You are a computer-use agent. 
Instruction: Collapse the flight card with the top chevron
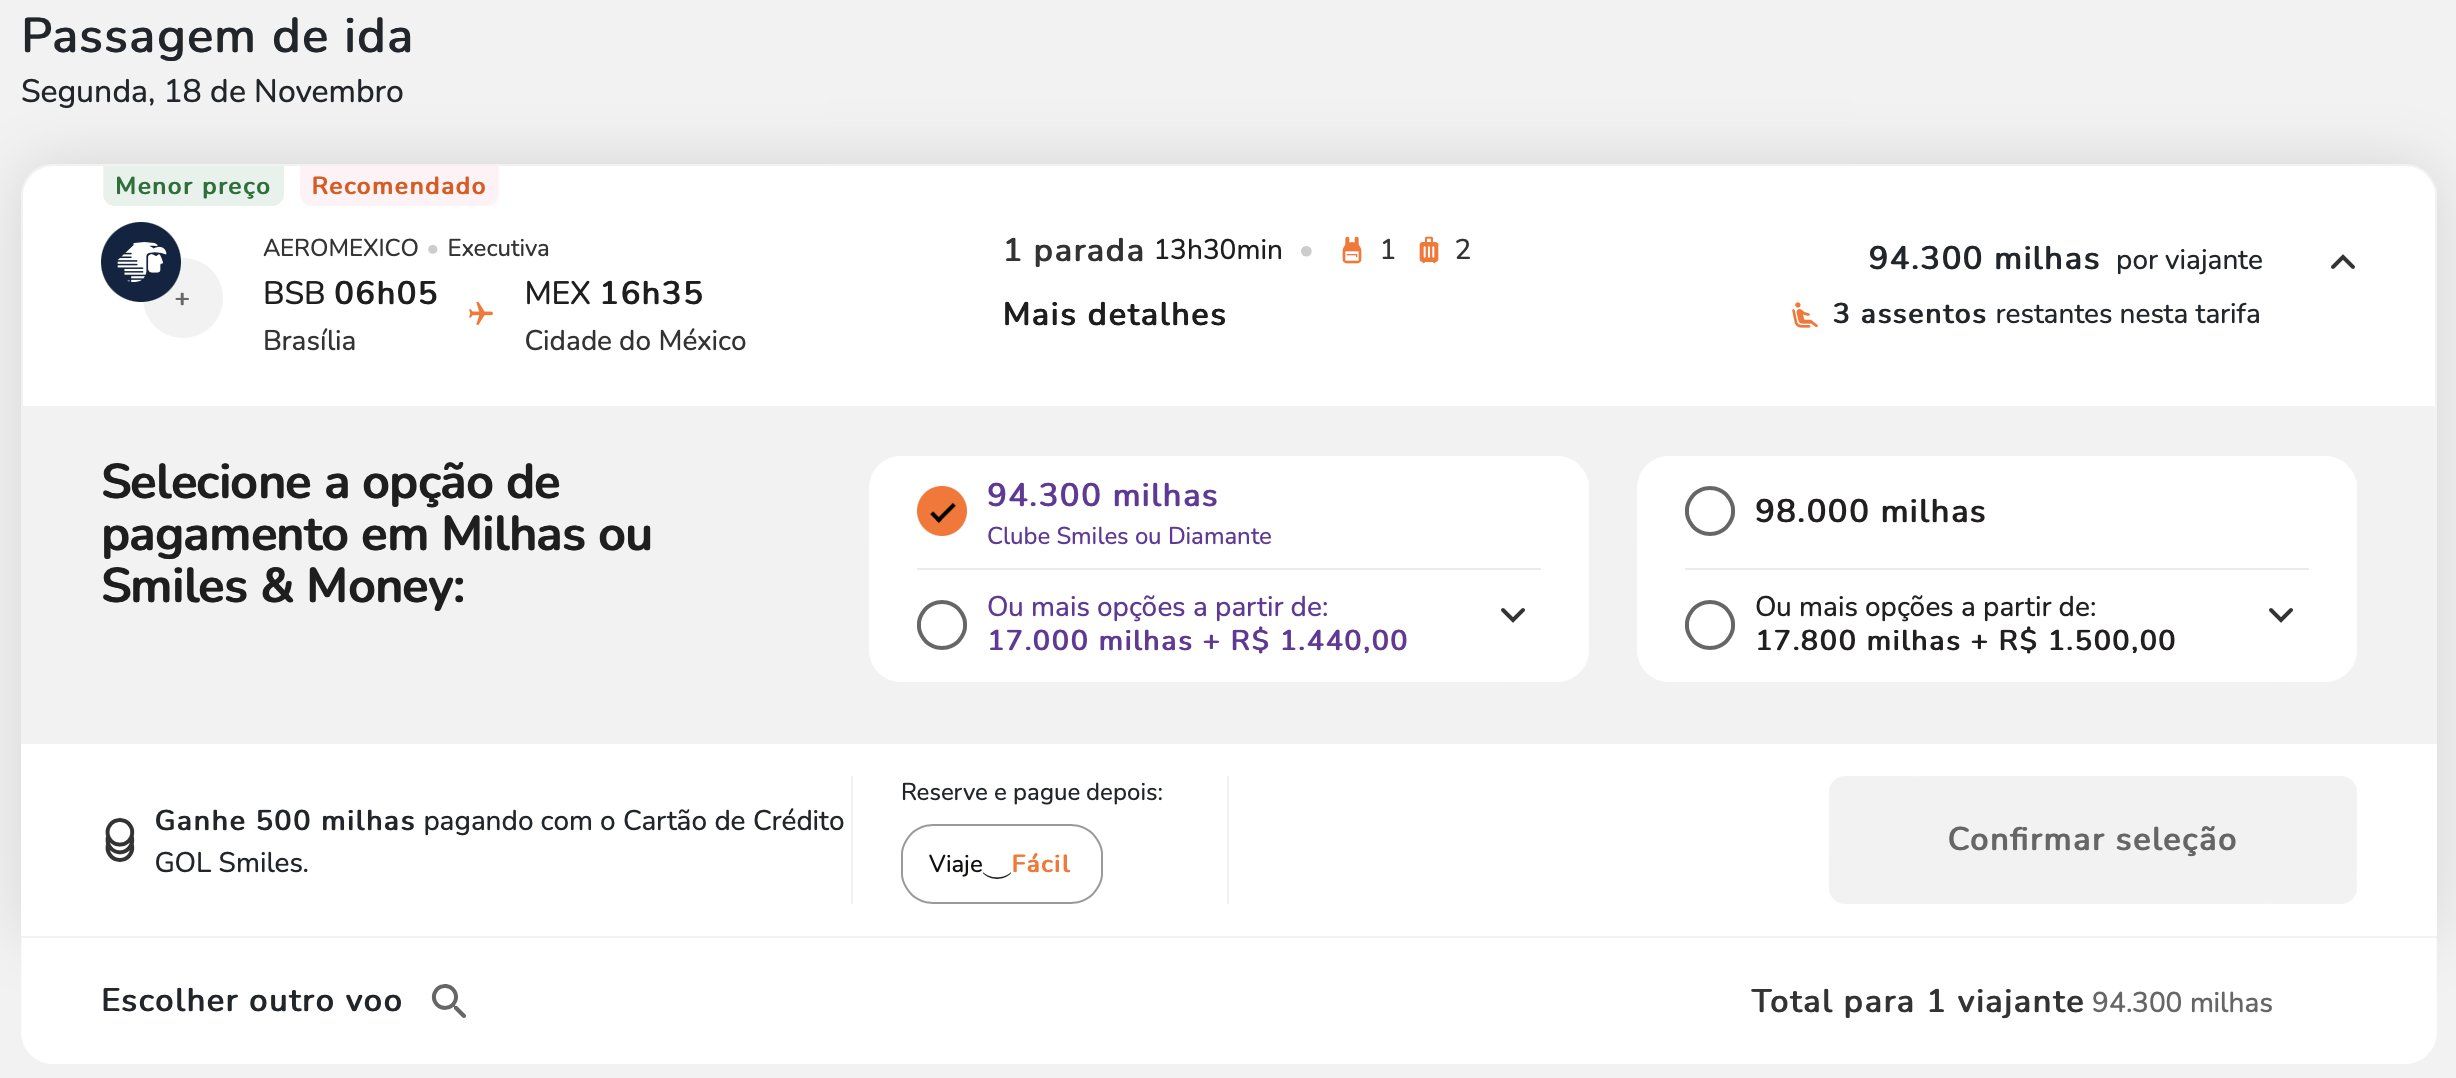[2343, 262]
